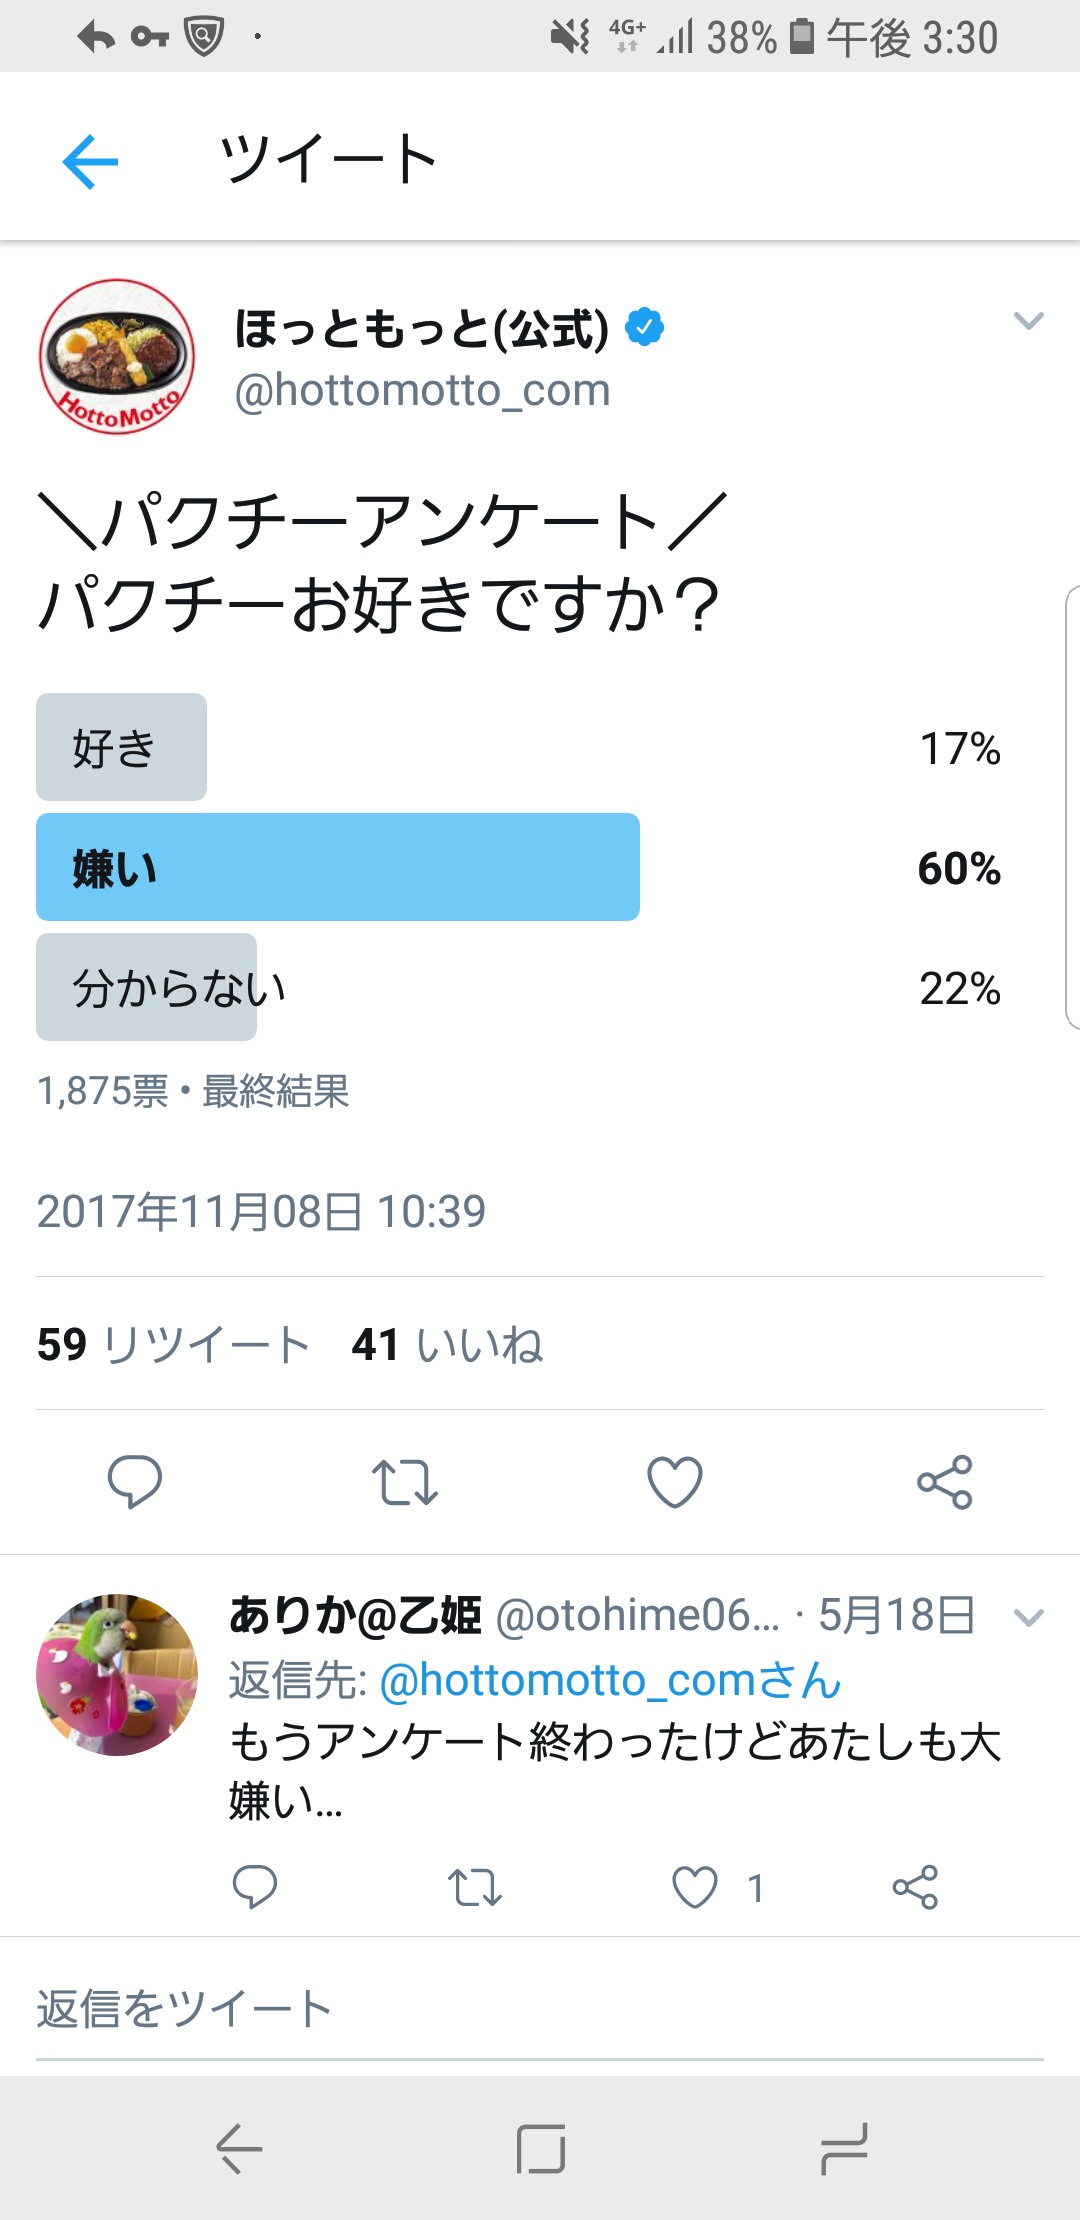This screenshot has height=2220, width=1080.
Task: Like ありか@乙姫's reply
Action: click(695, 1887)
